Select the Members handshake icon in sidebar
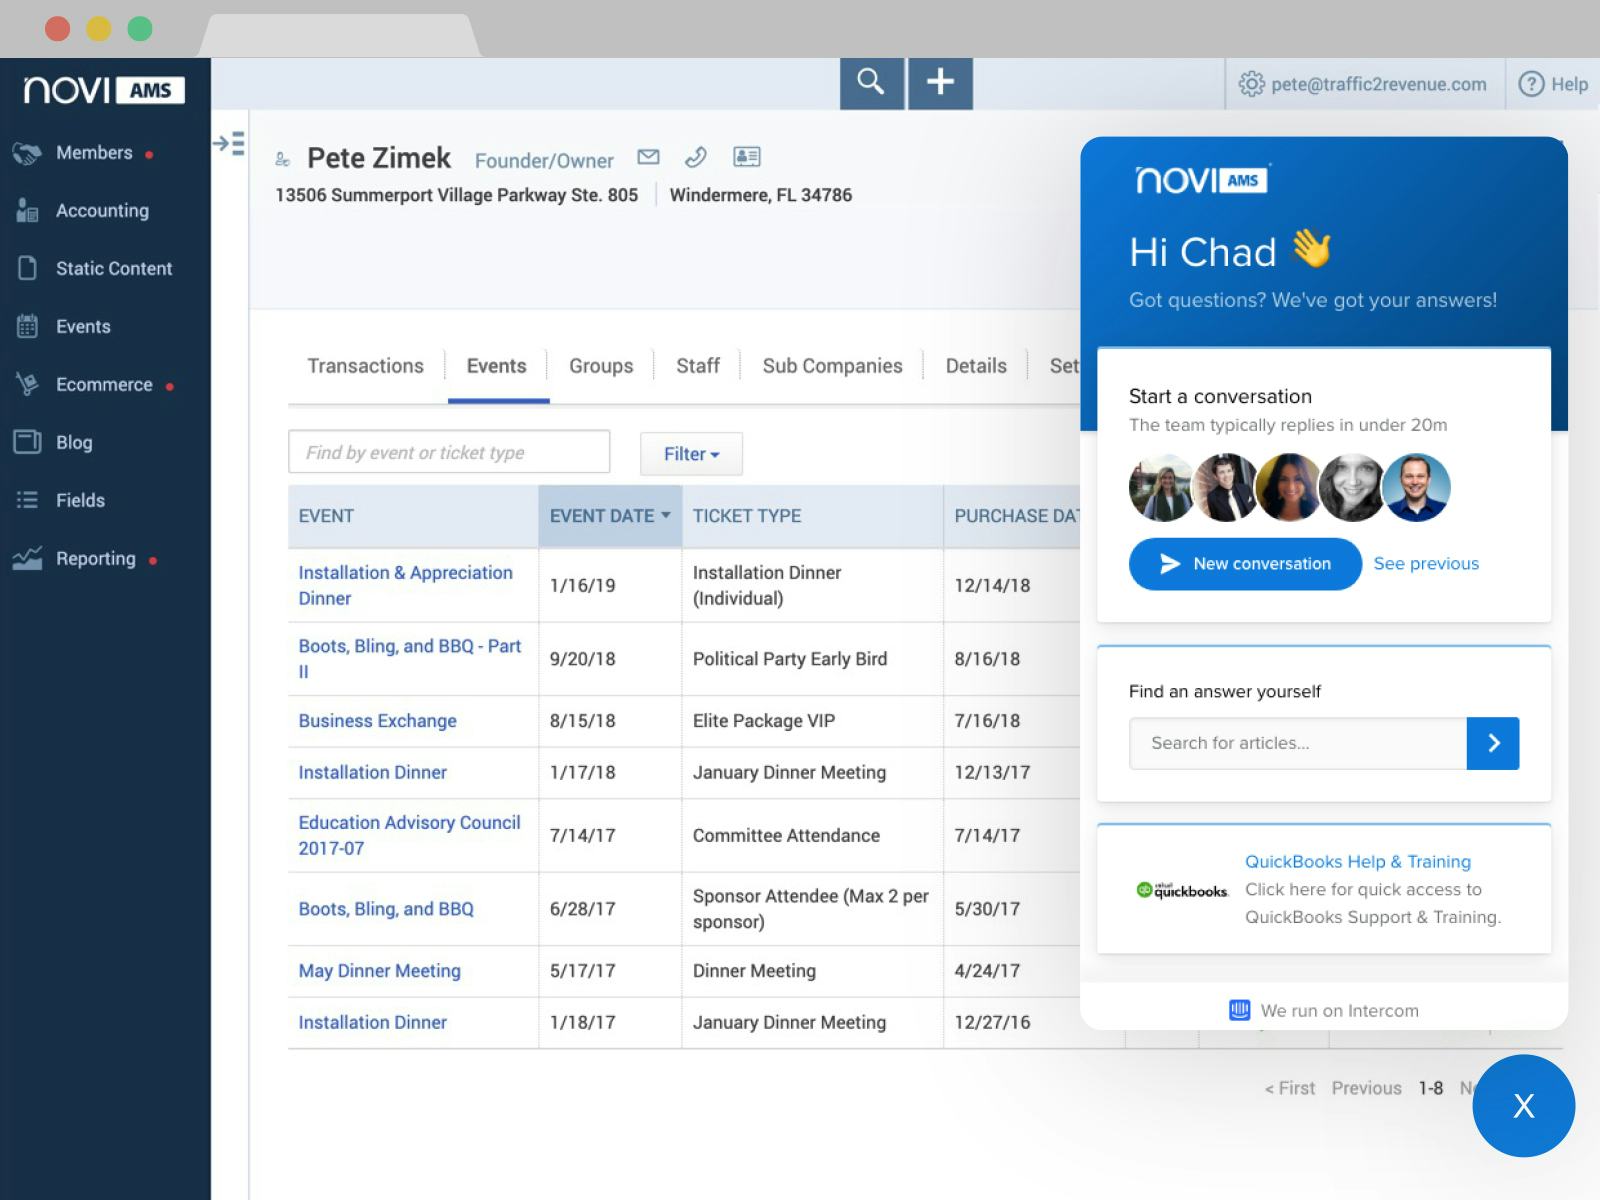1600x1200 pixels. coord(29,152)
